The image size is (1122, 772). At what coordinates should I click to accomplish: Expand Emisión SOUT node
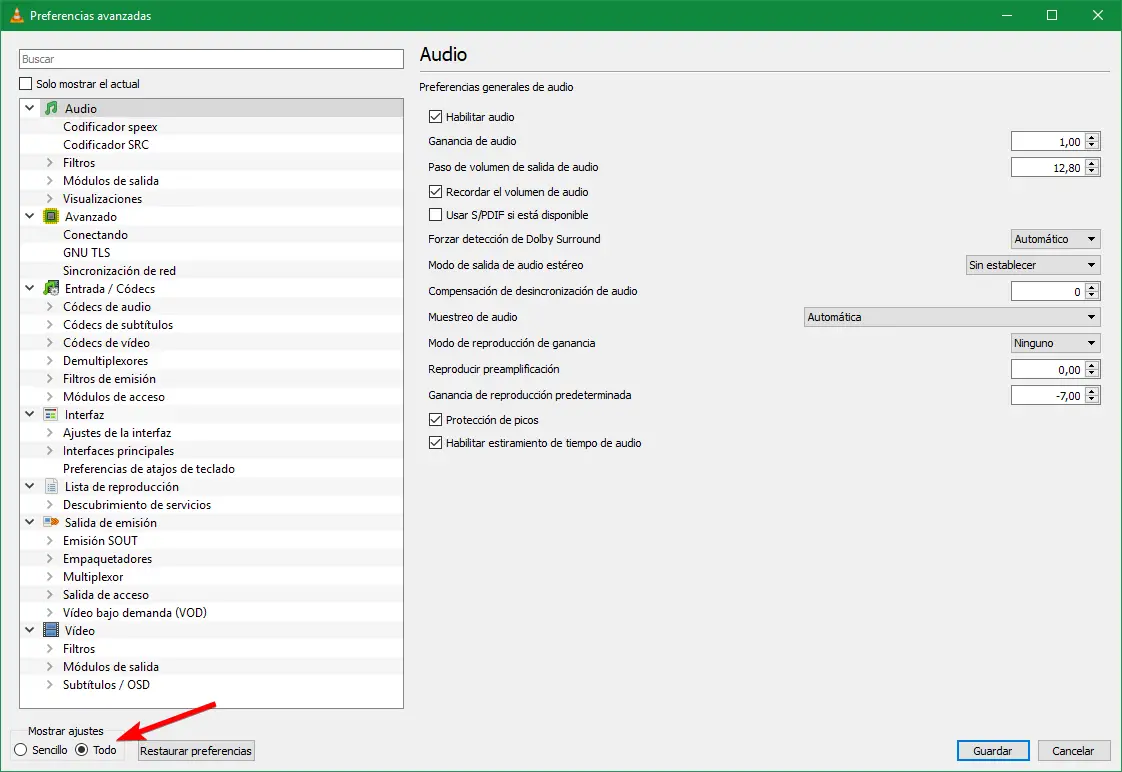pos(49,540)
